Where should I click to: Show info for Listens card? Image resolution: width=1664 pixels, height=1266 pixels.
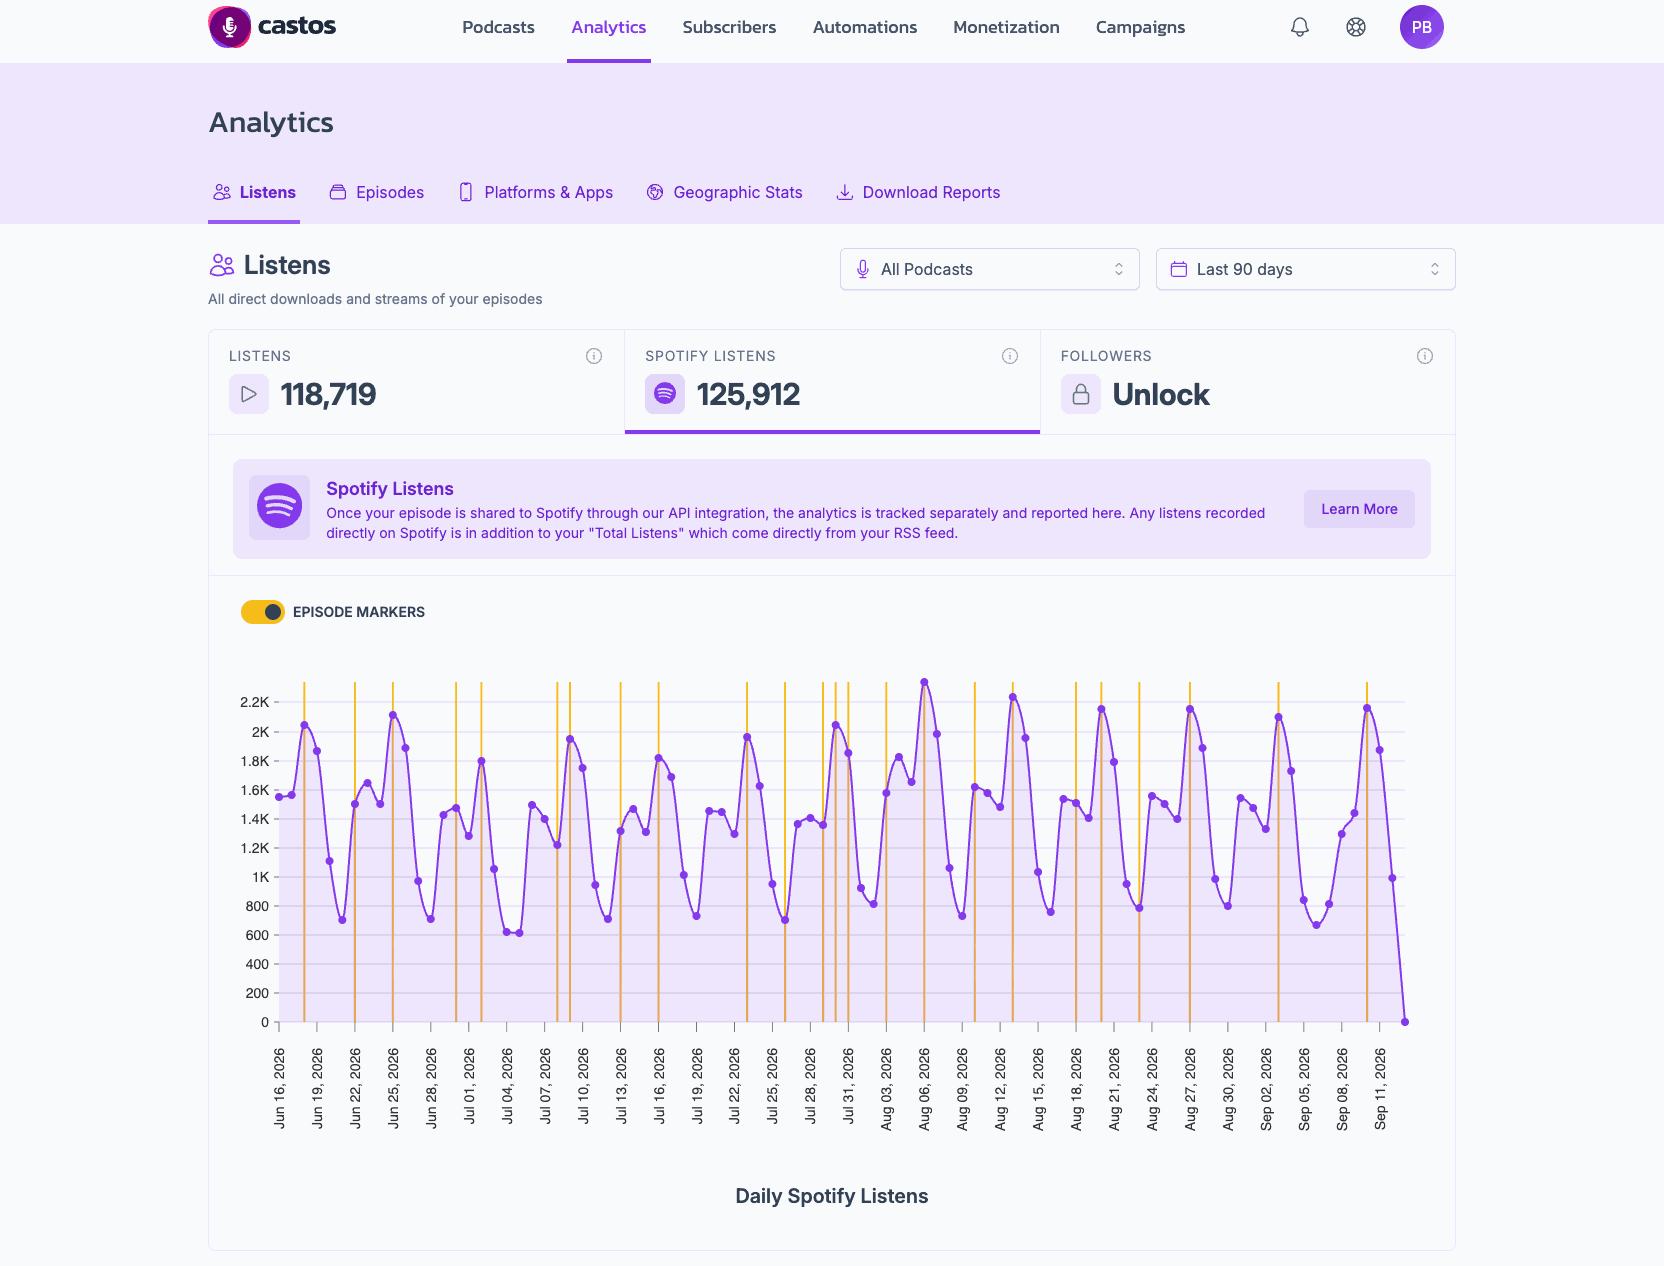(x=594, y=356)
